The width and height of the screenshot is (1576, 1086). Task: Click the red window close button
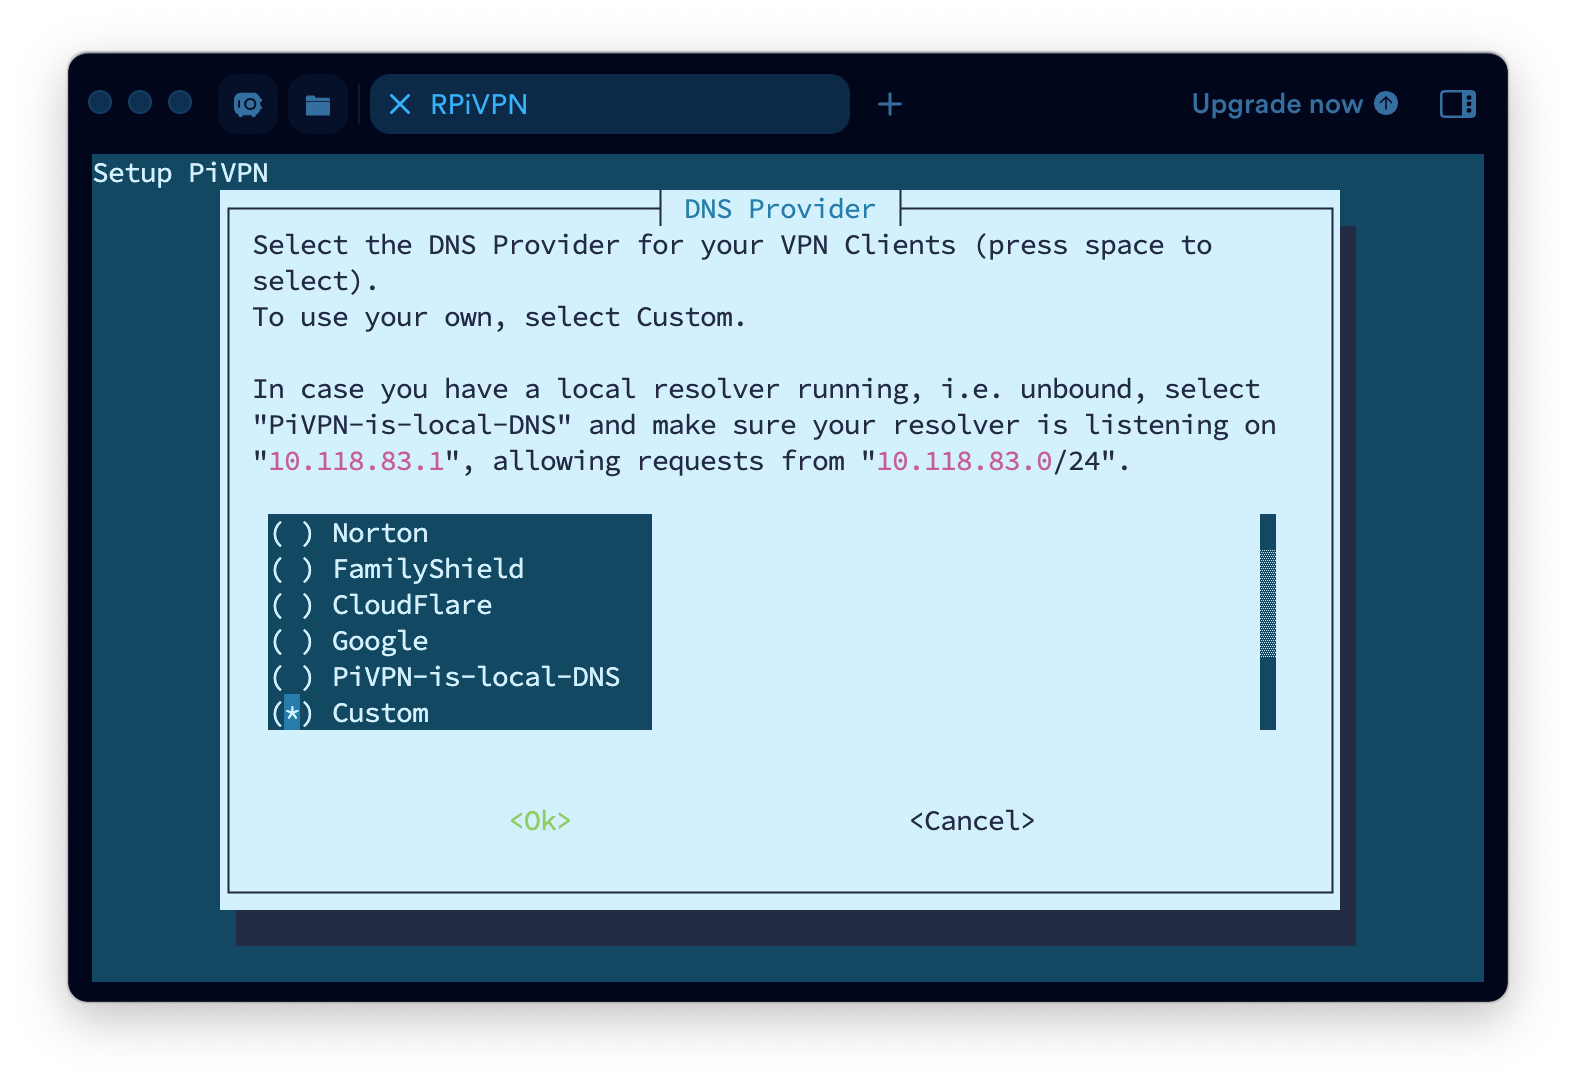coord(100,103)
